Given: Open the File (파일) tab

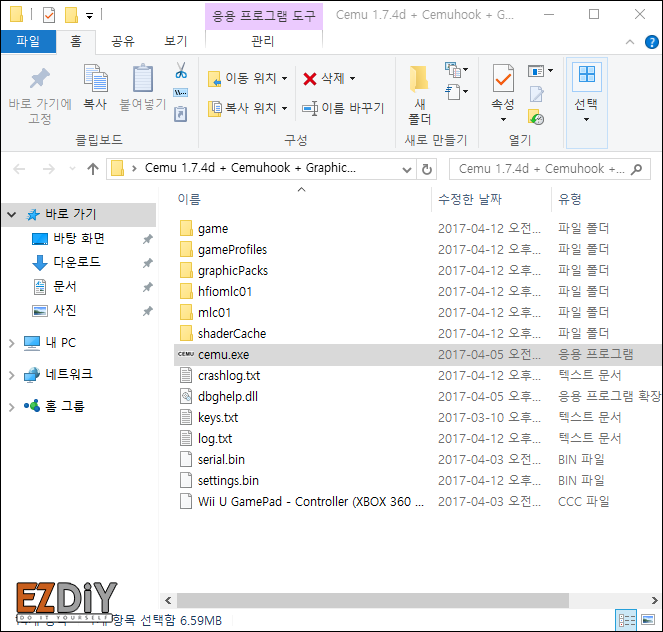Looking at the screenshot, I should click(28, 41).
